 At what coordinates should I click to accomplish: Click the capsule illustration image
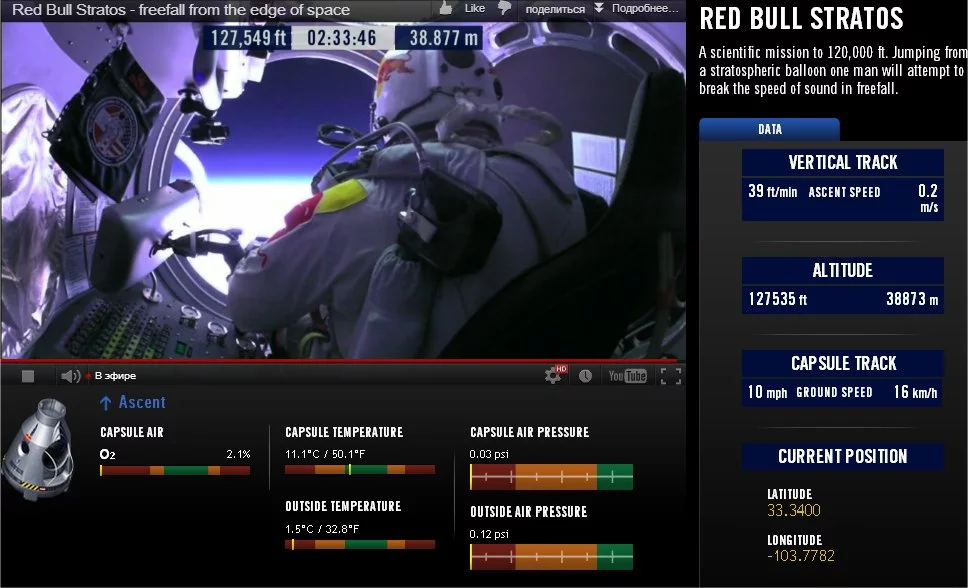pos(38,449)
